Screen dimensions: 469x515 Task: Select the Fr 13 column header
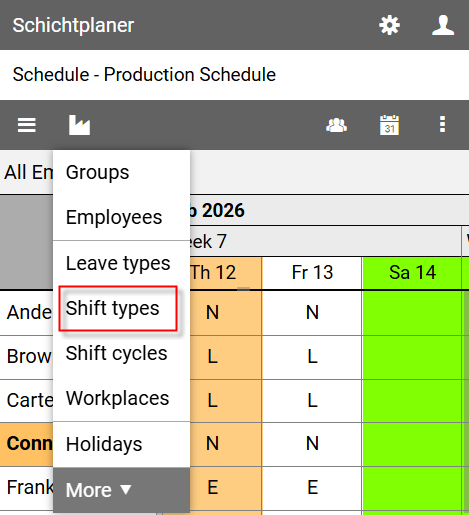point(312,273)
